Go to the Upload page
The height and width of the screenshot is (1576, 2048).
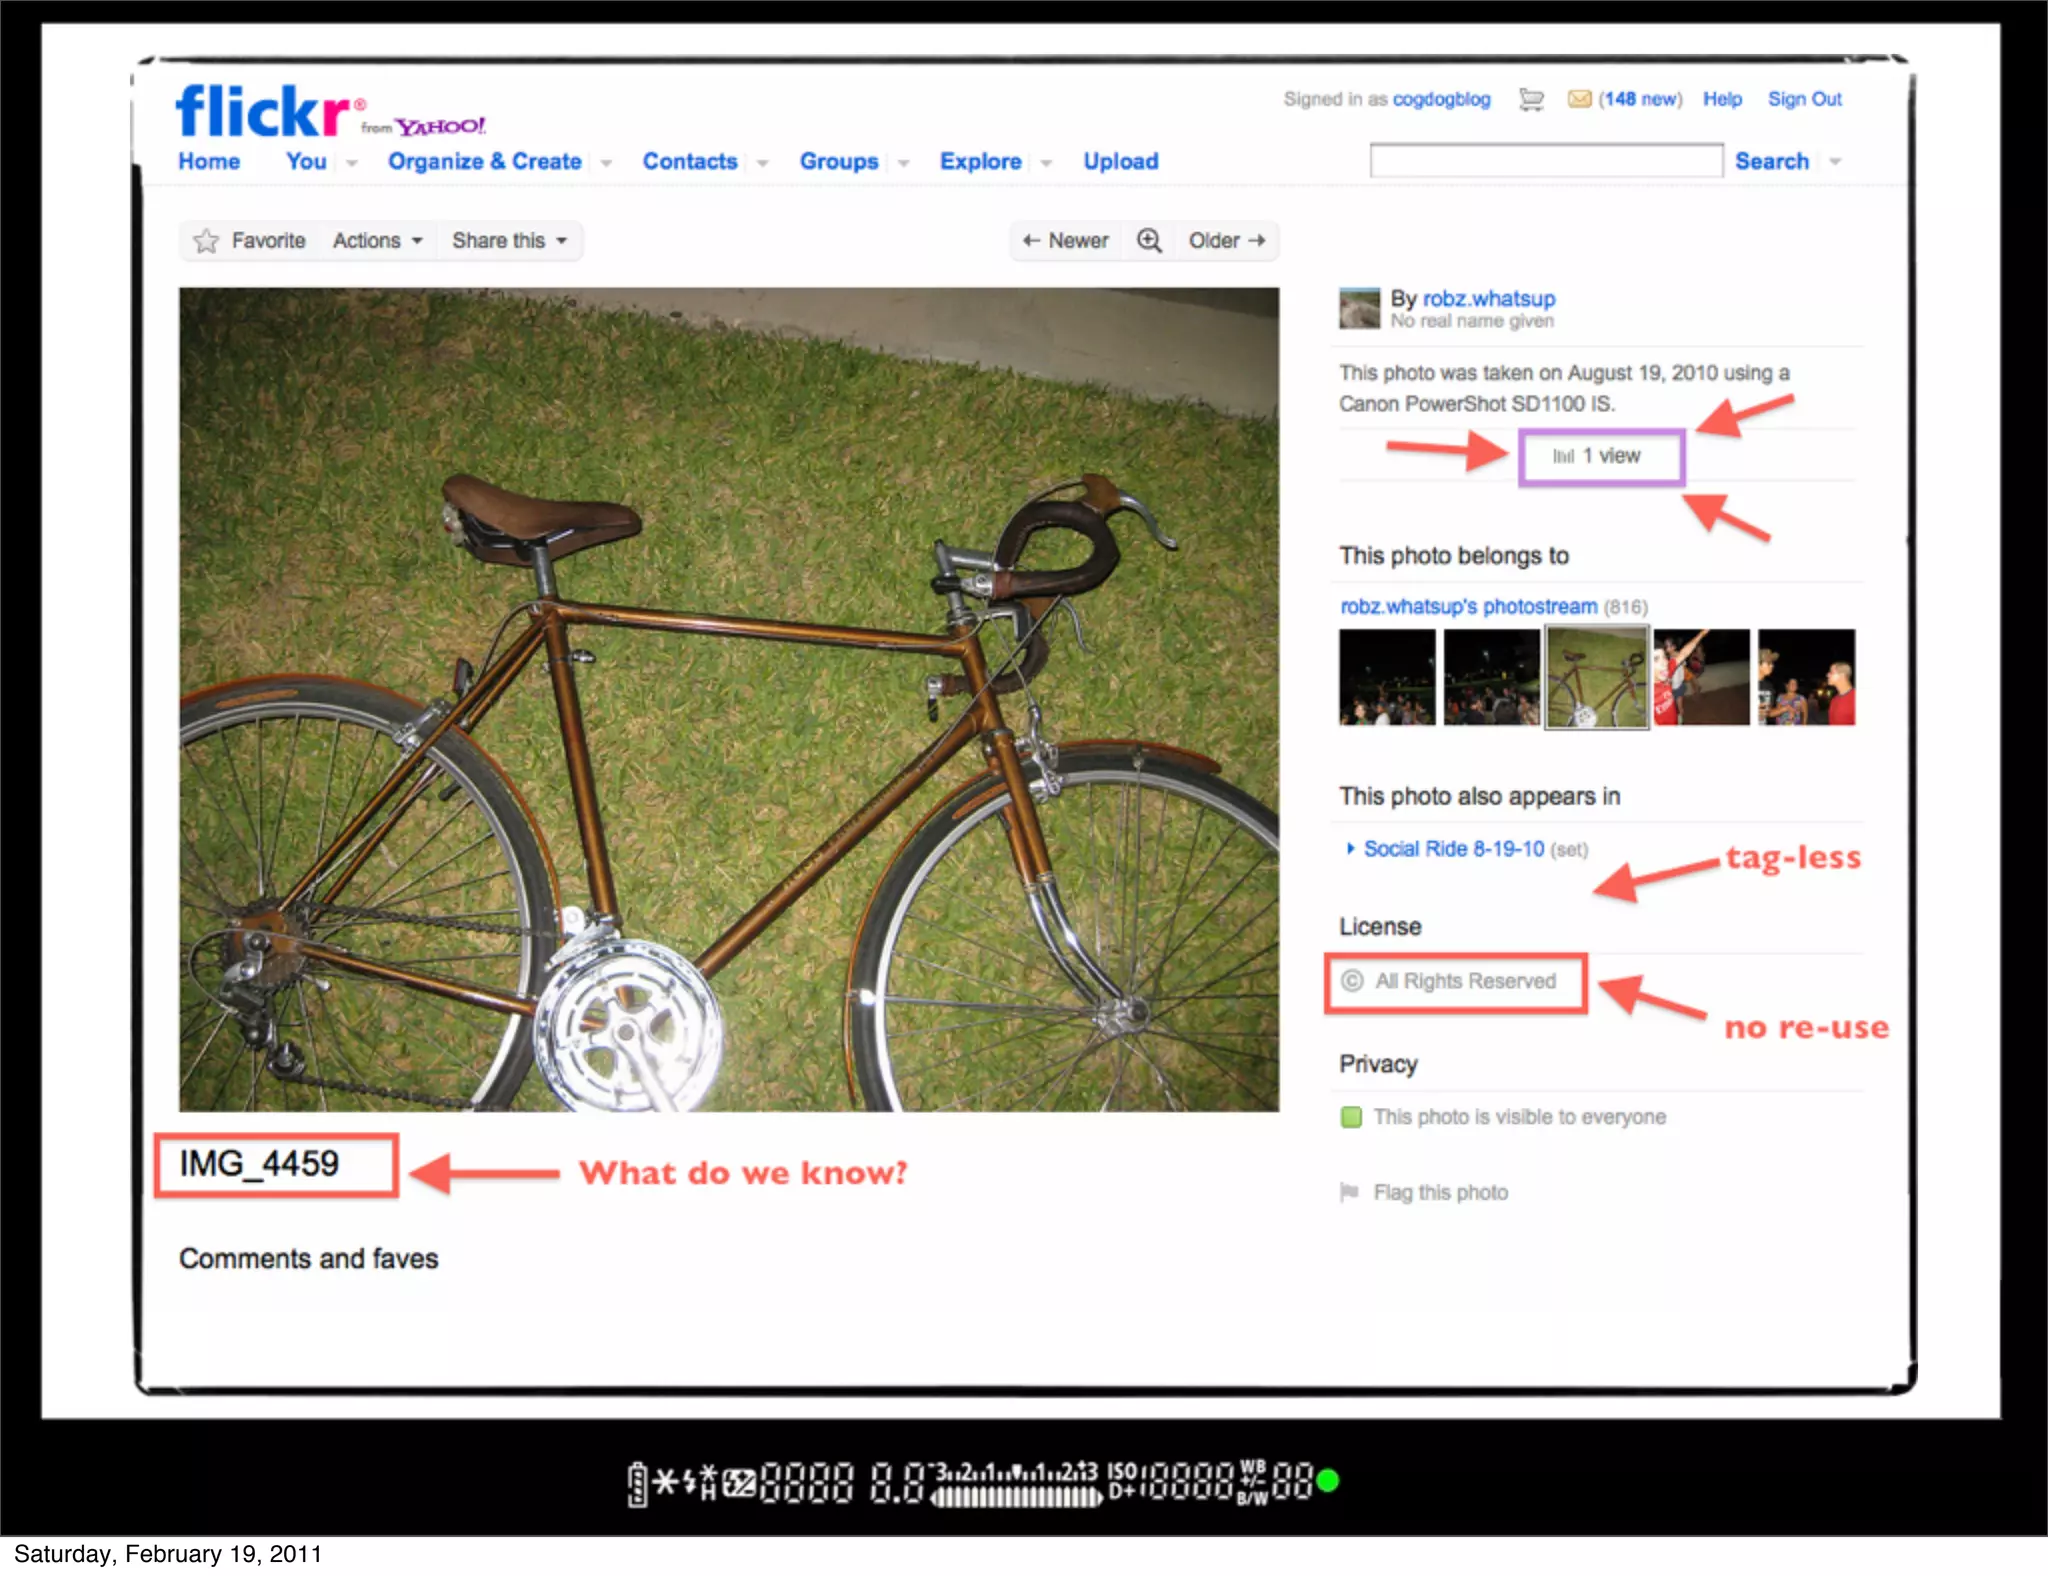1120,162
